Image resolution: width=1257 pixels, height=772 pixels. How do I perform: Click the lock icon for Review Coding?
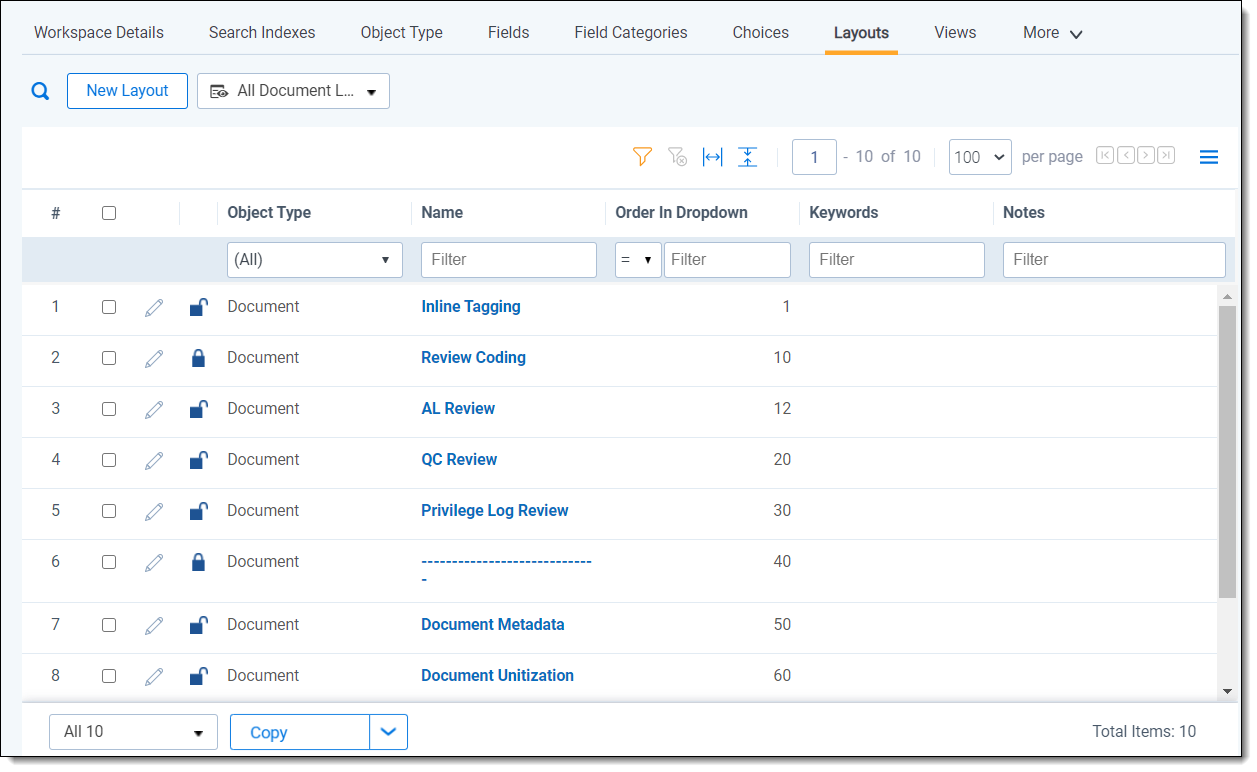[x=198, y=358]
